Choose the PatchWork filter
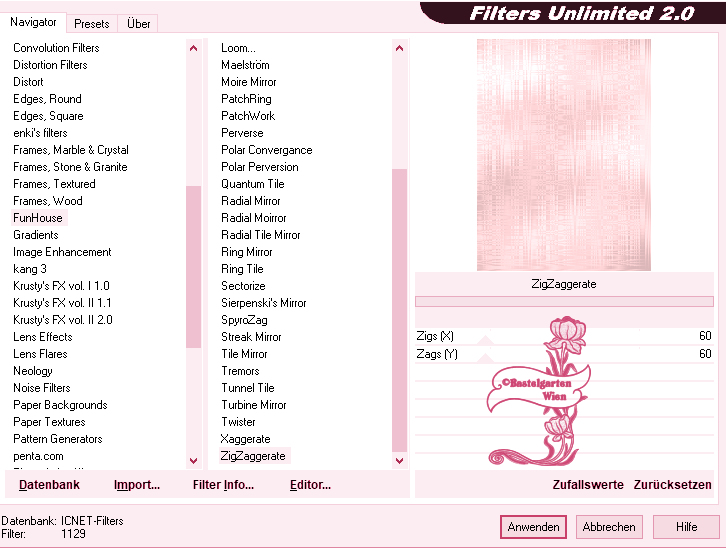The height and width of the screenshot is (548, 726). [x=248, y=116]
